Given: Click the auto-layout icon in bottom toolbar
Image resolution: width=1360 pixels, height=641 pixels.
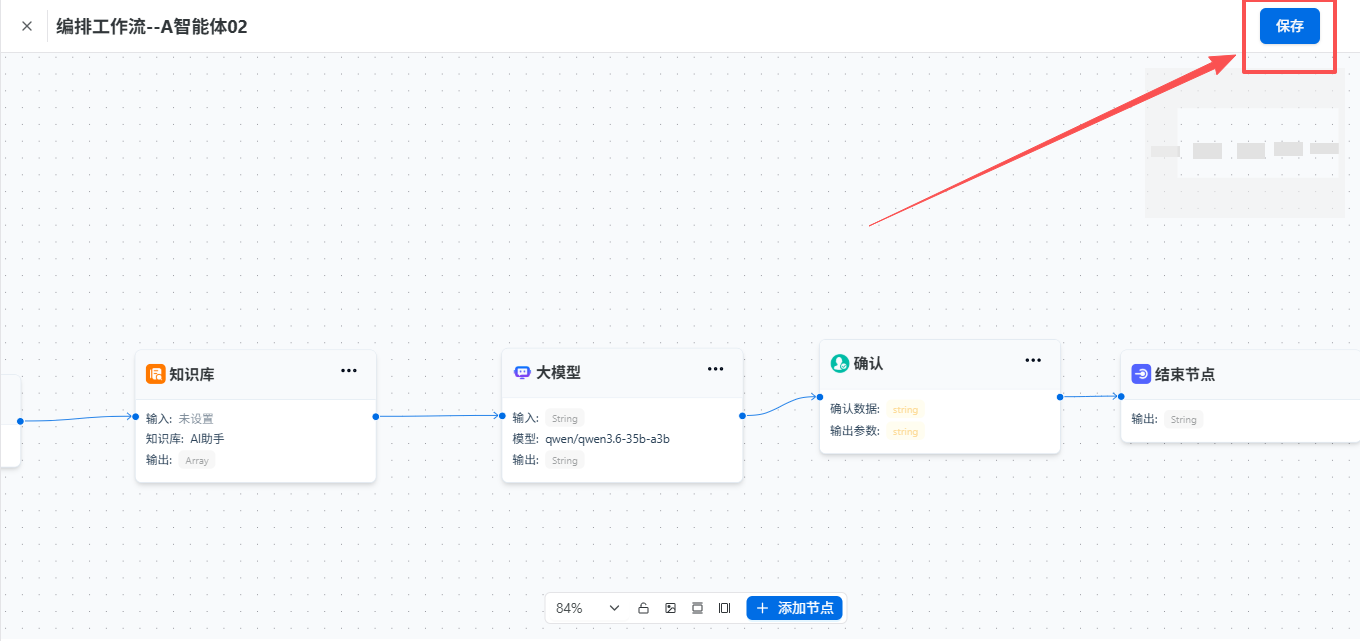Looking at the screenshot, I should pyautogui.click(x=725, y=608).
